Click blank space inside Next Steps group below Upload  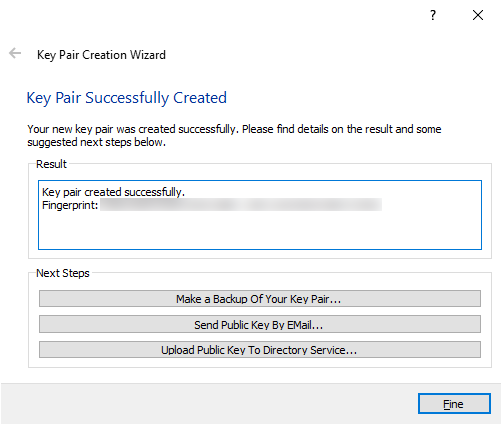260,363
